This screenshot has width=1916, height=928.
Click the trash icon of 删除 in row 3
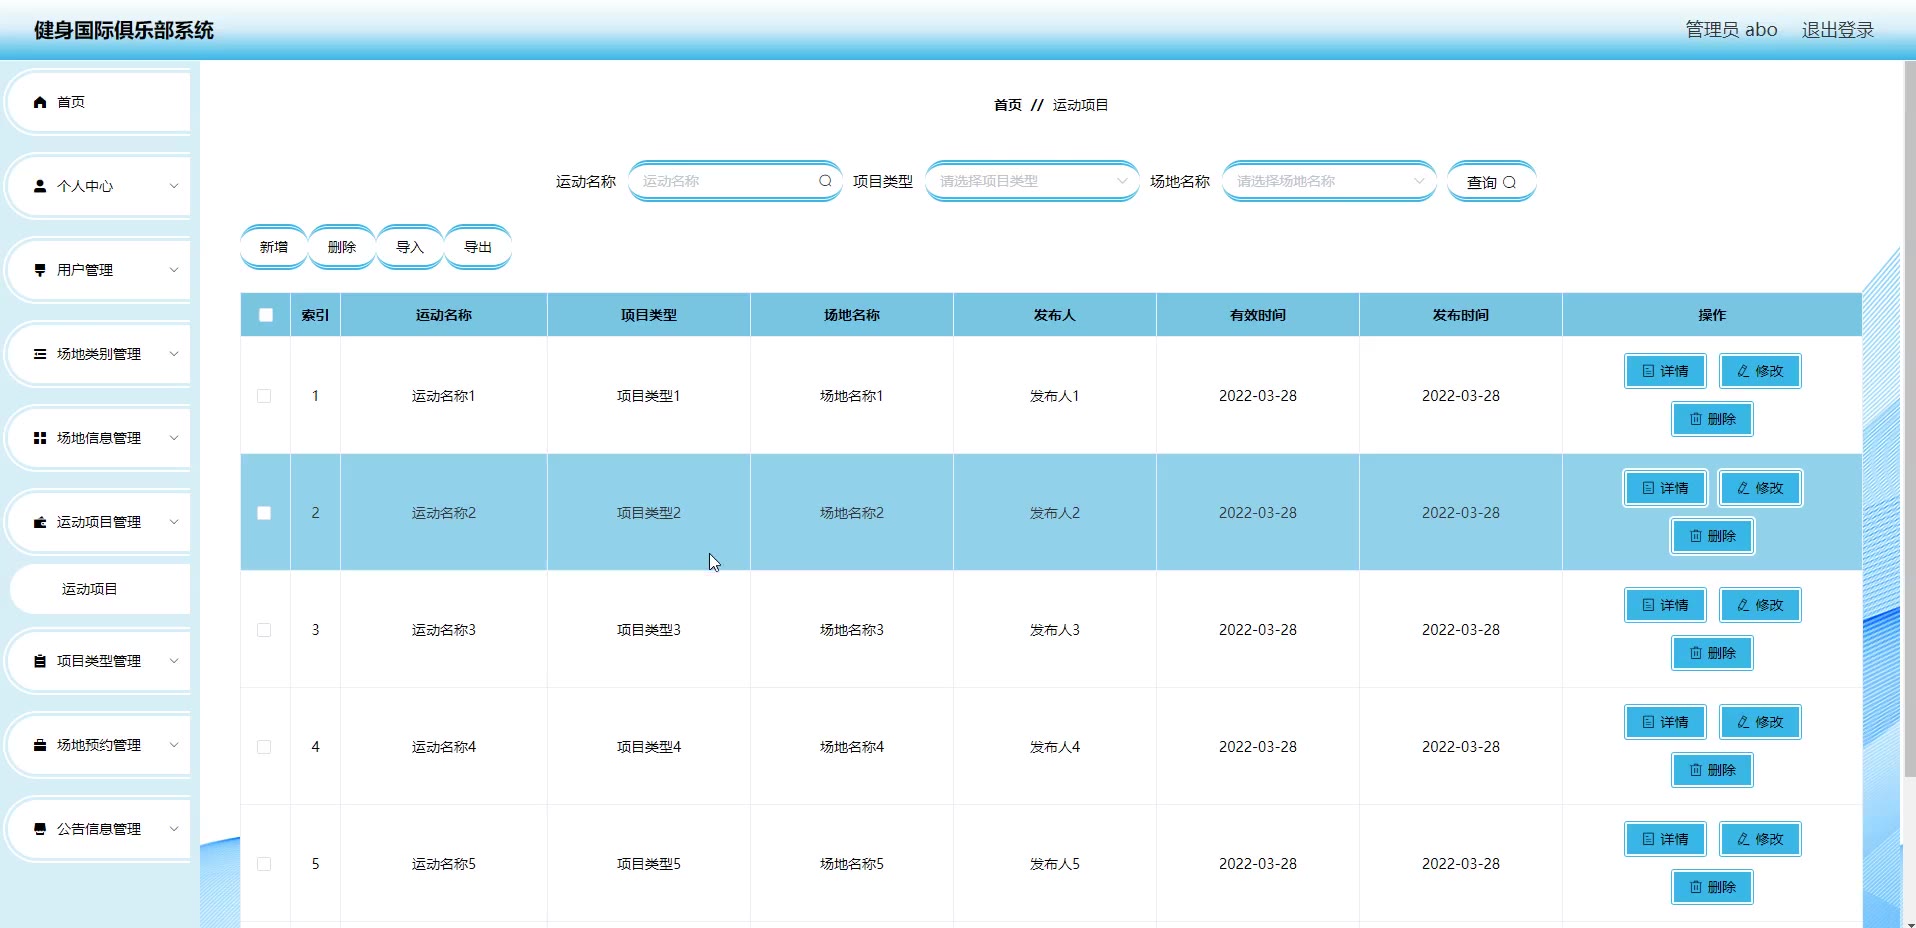1696,653
